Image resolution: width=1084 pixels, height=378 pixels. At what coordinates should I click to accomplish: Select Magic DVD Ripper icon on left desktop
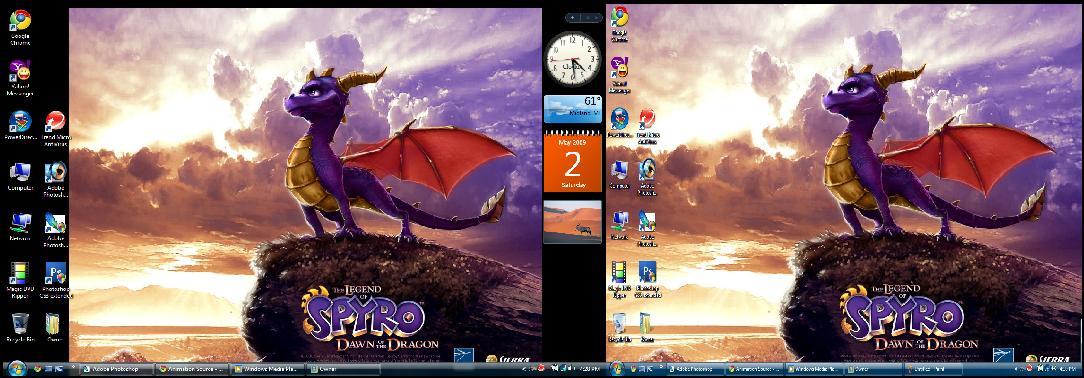click(x=19, y=279)
